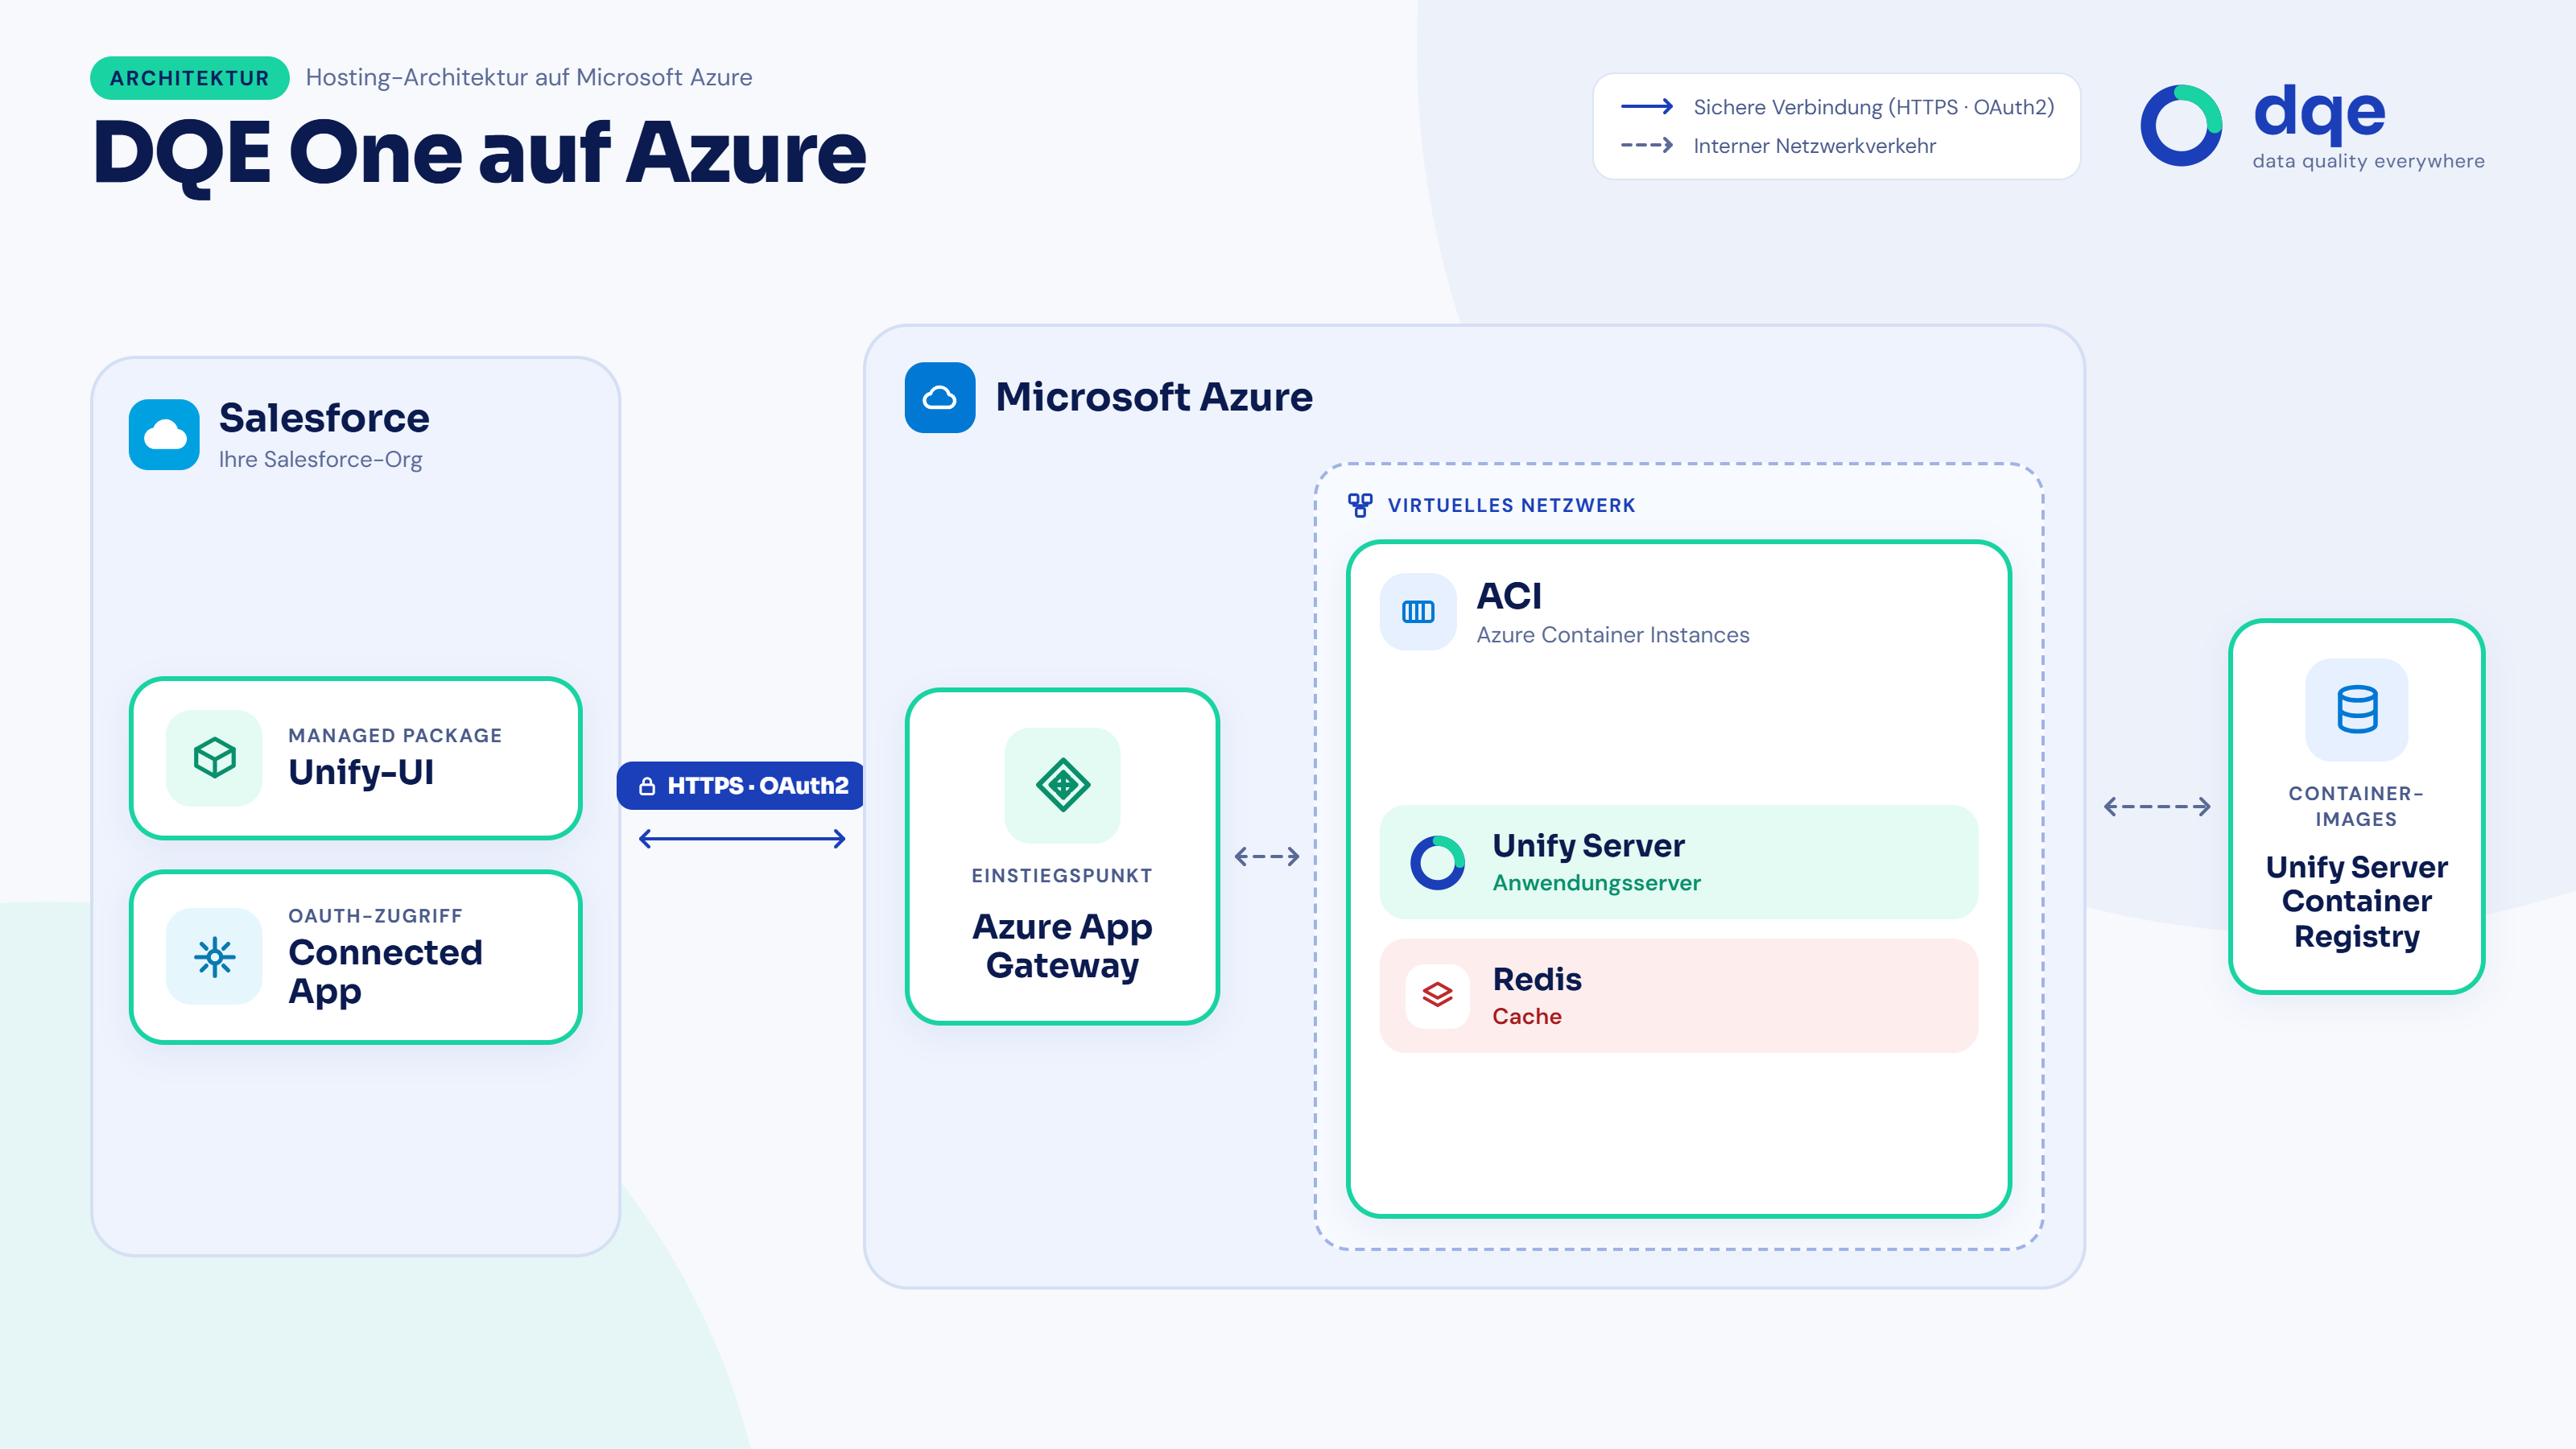
Task: Click the 'ACI' heading
Action: tap(1509, 596)
